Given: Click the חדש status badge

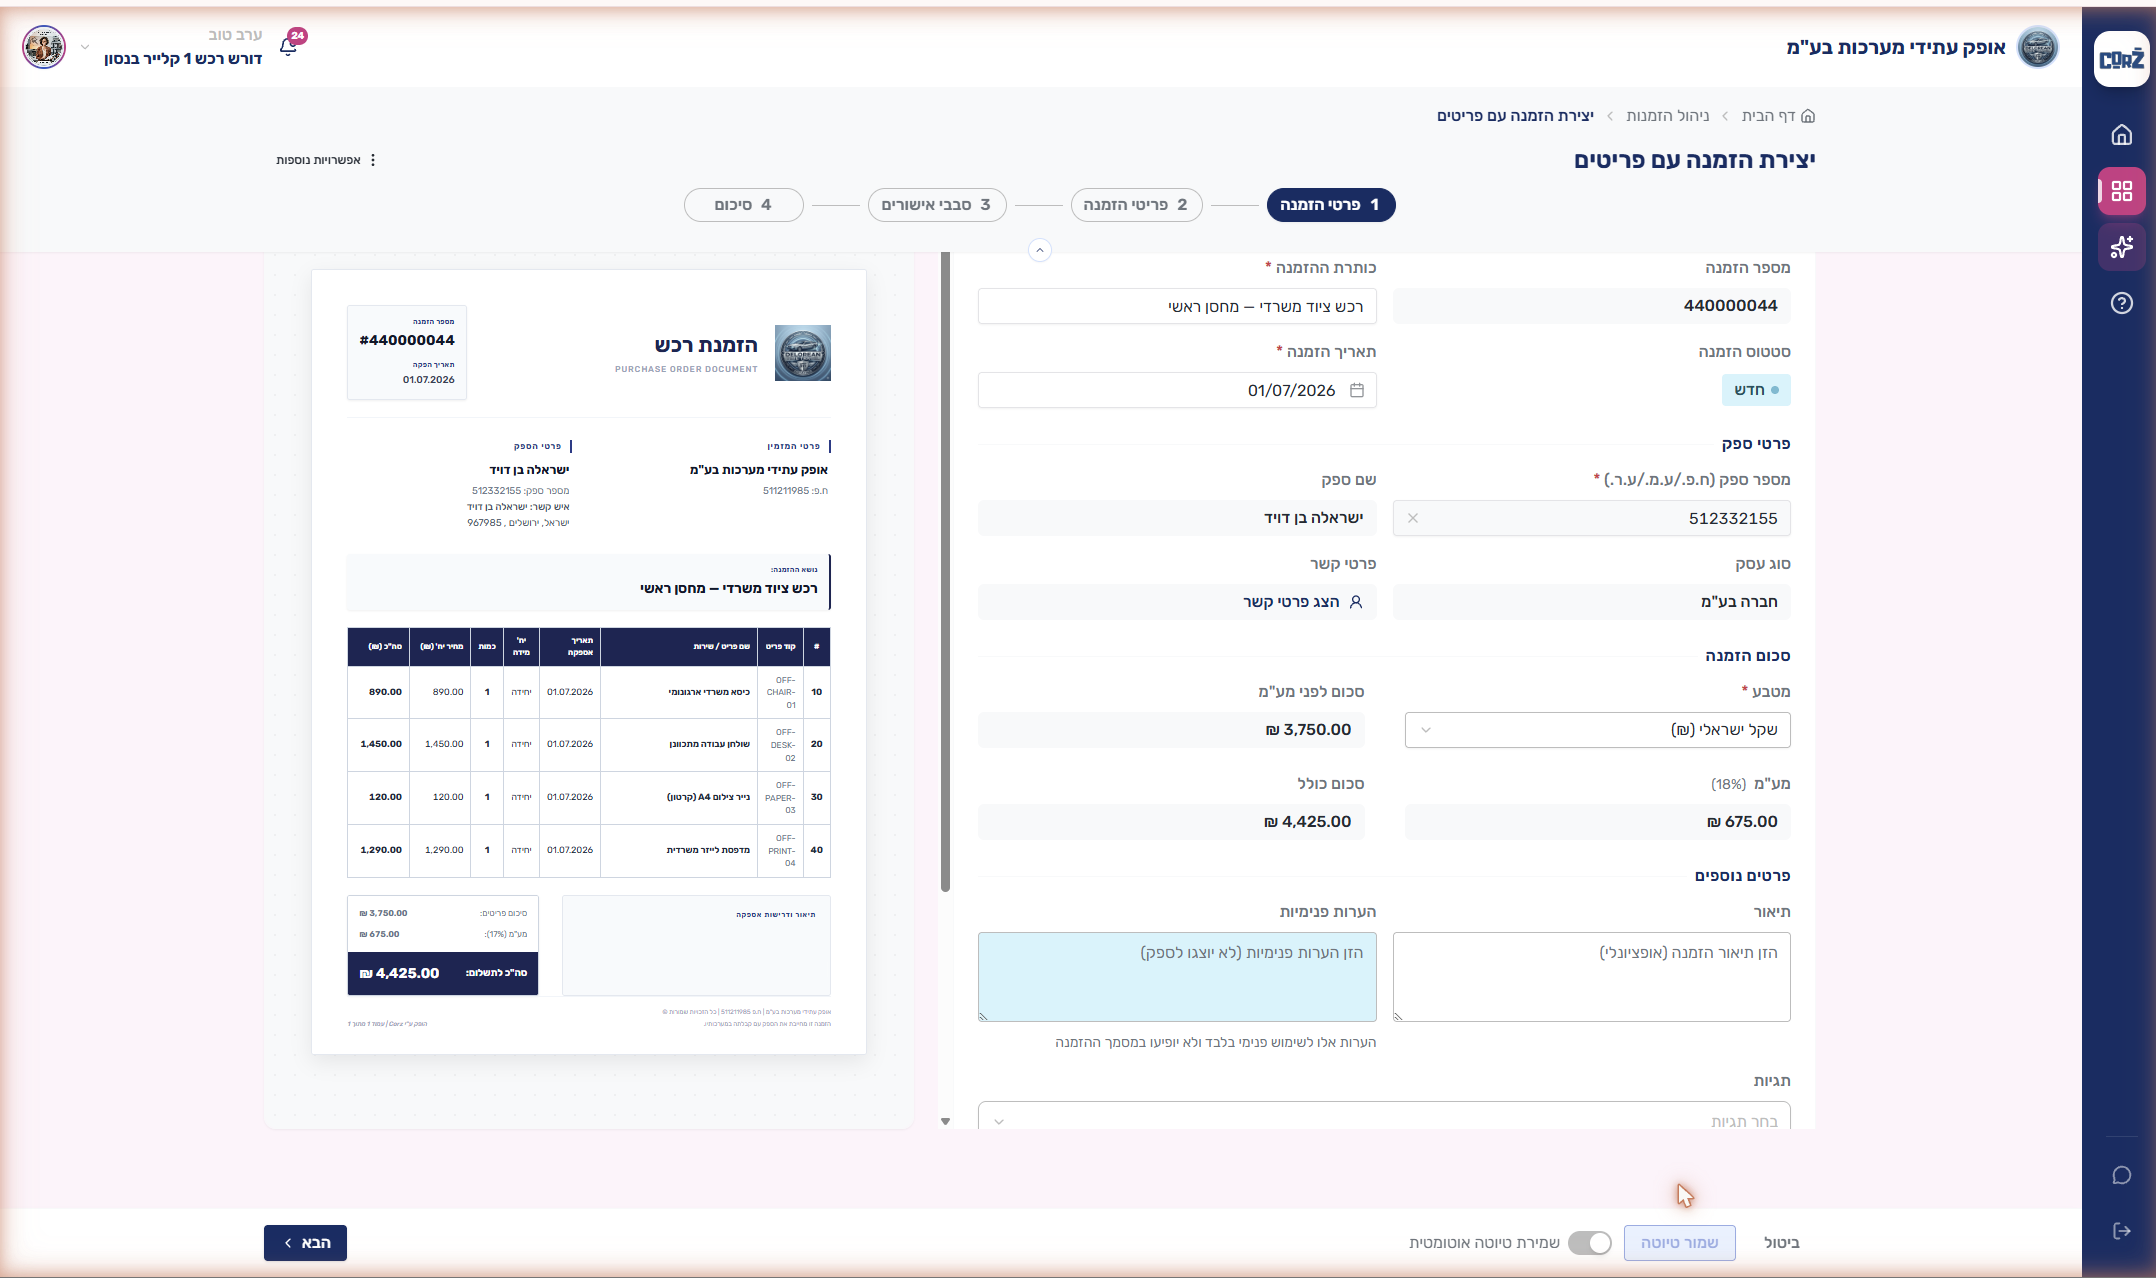Looking at the screenshot, I should point(1756,390).
